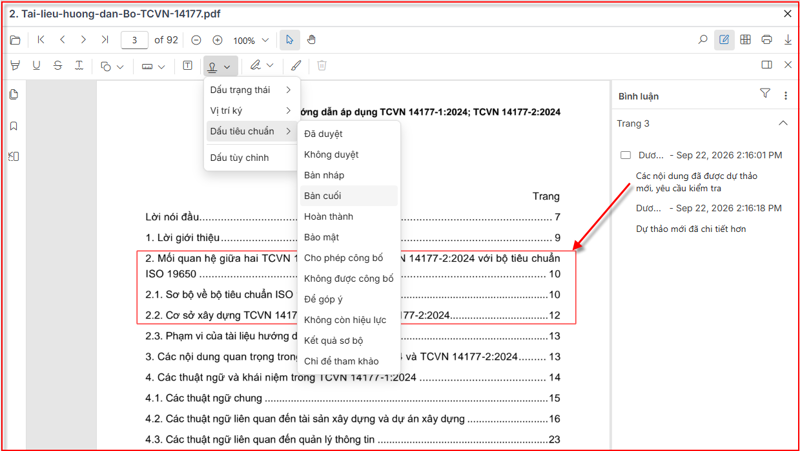Filter comments with funnel icon

pos(764,93)
